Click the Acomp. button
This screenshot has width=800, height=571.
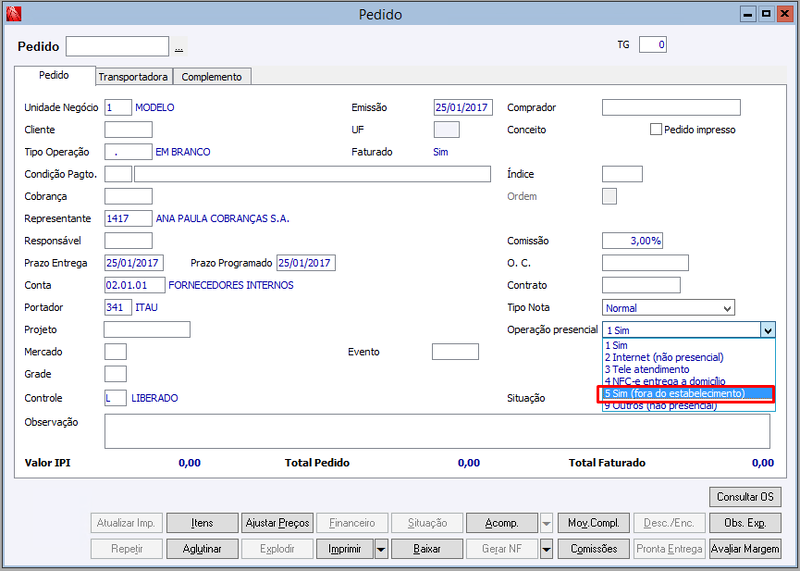(x=502, y=523)
